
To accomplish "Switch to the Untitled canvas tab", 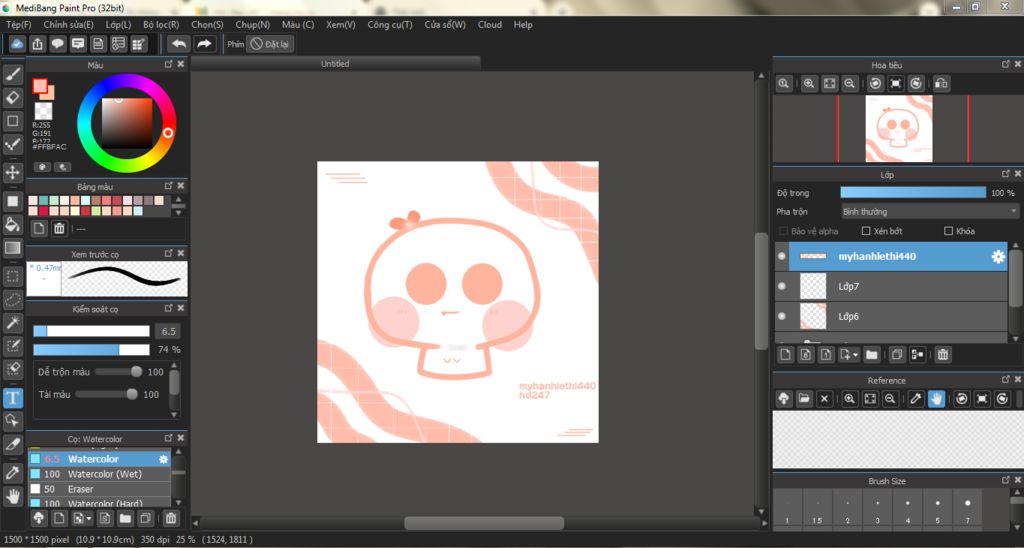I will (x=335, y=64).
